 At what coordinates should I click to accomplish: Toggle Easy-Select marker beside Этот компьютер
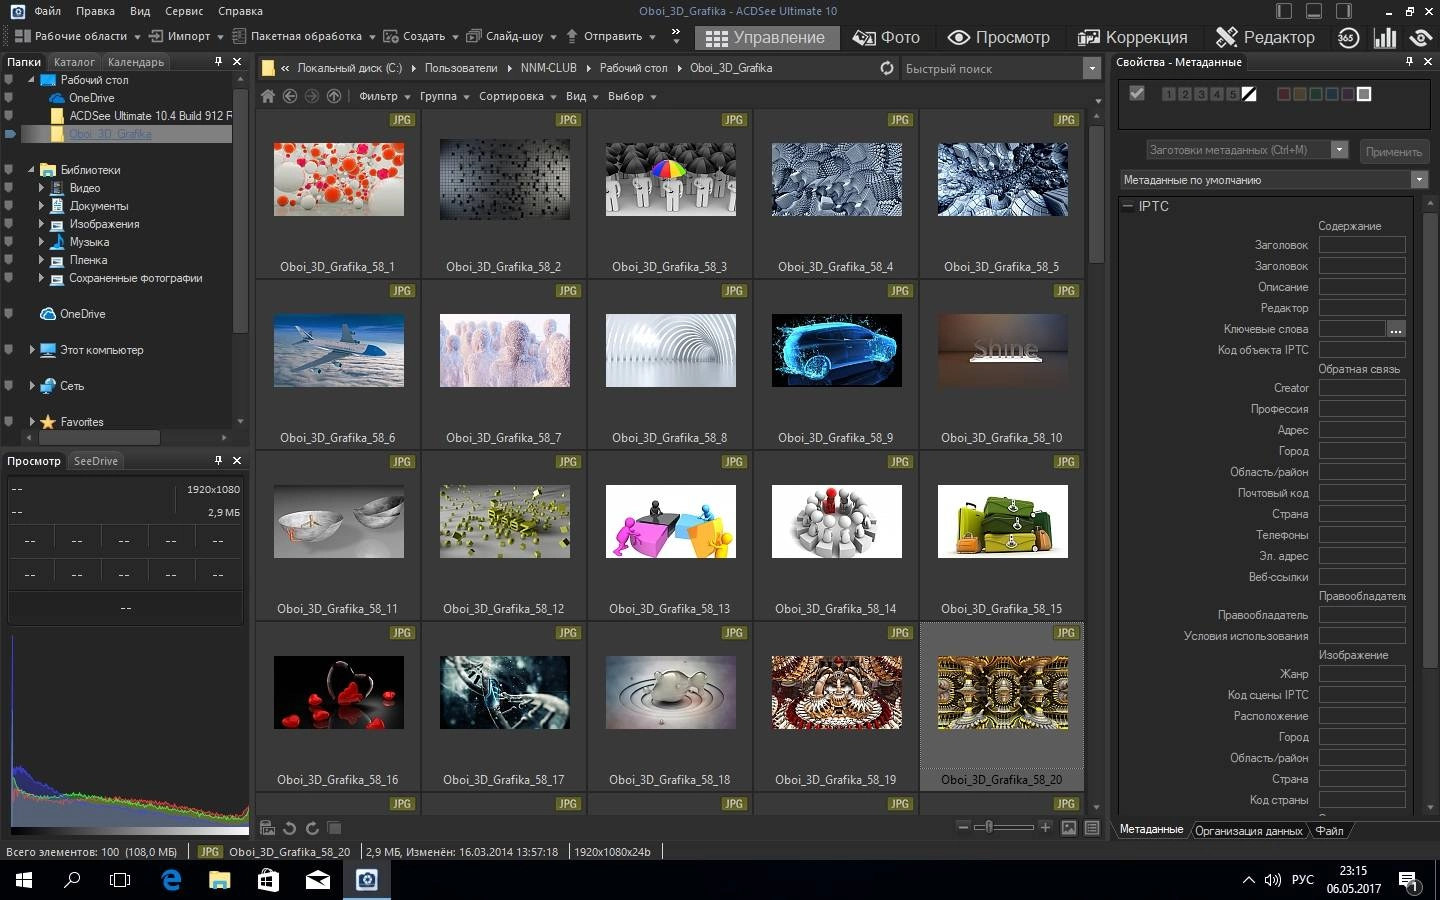(9, 350)
